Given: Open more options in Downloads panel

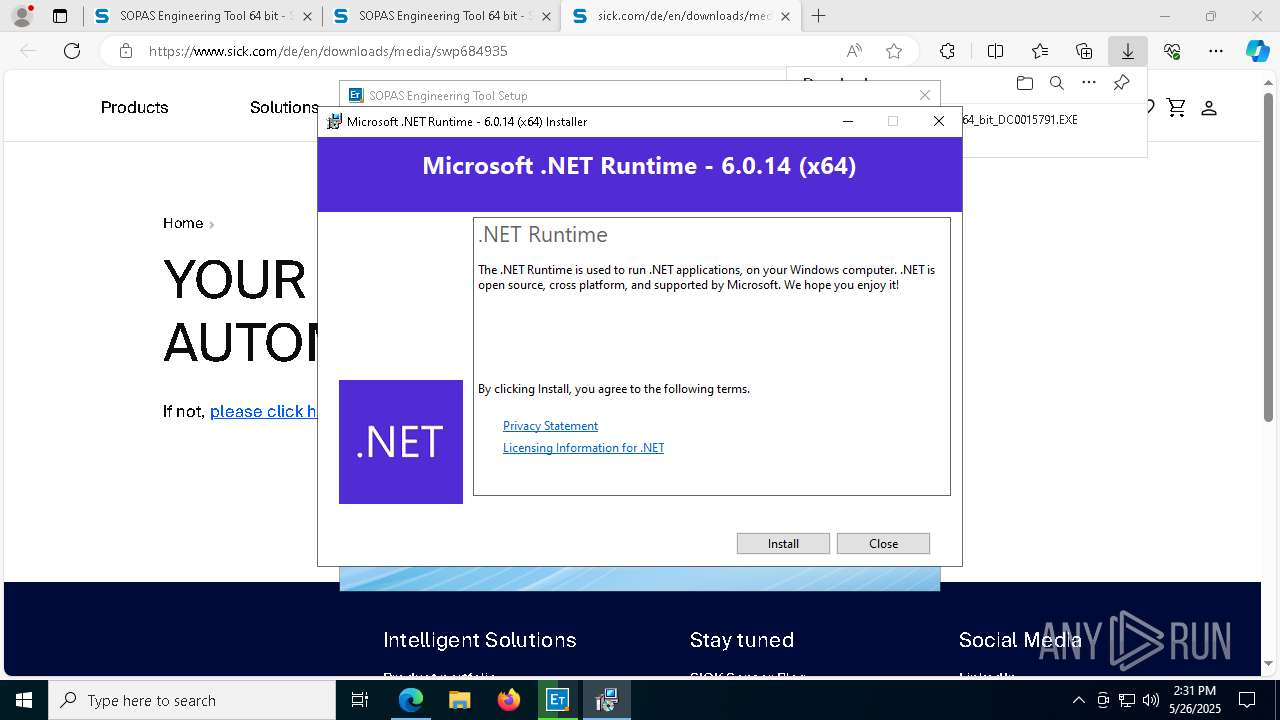Looking at the screenshot, I should coord(1089,83).
